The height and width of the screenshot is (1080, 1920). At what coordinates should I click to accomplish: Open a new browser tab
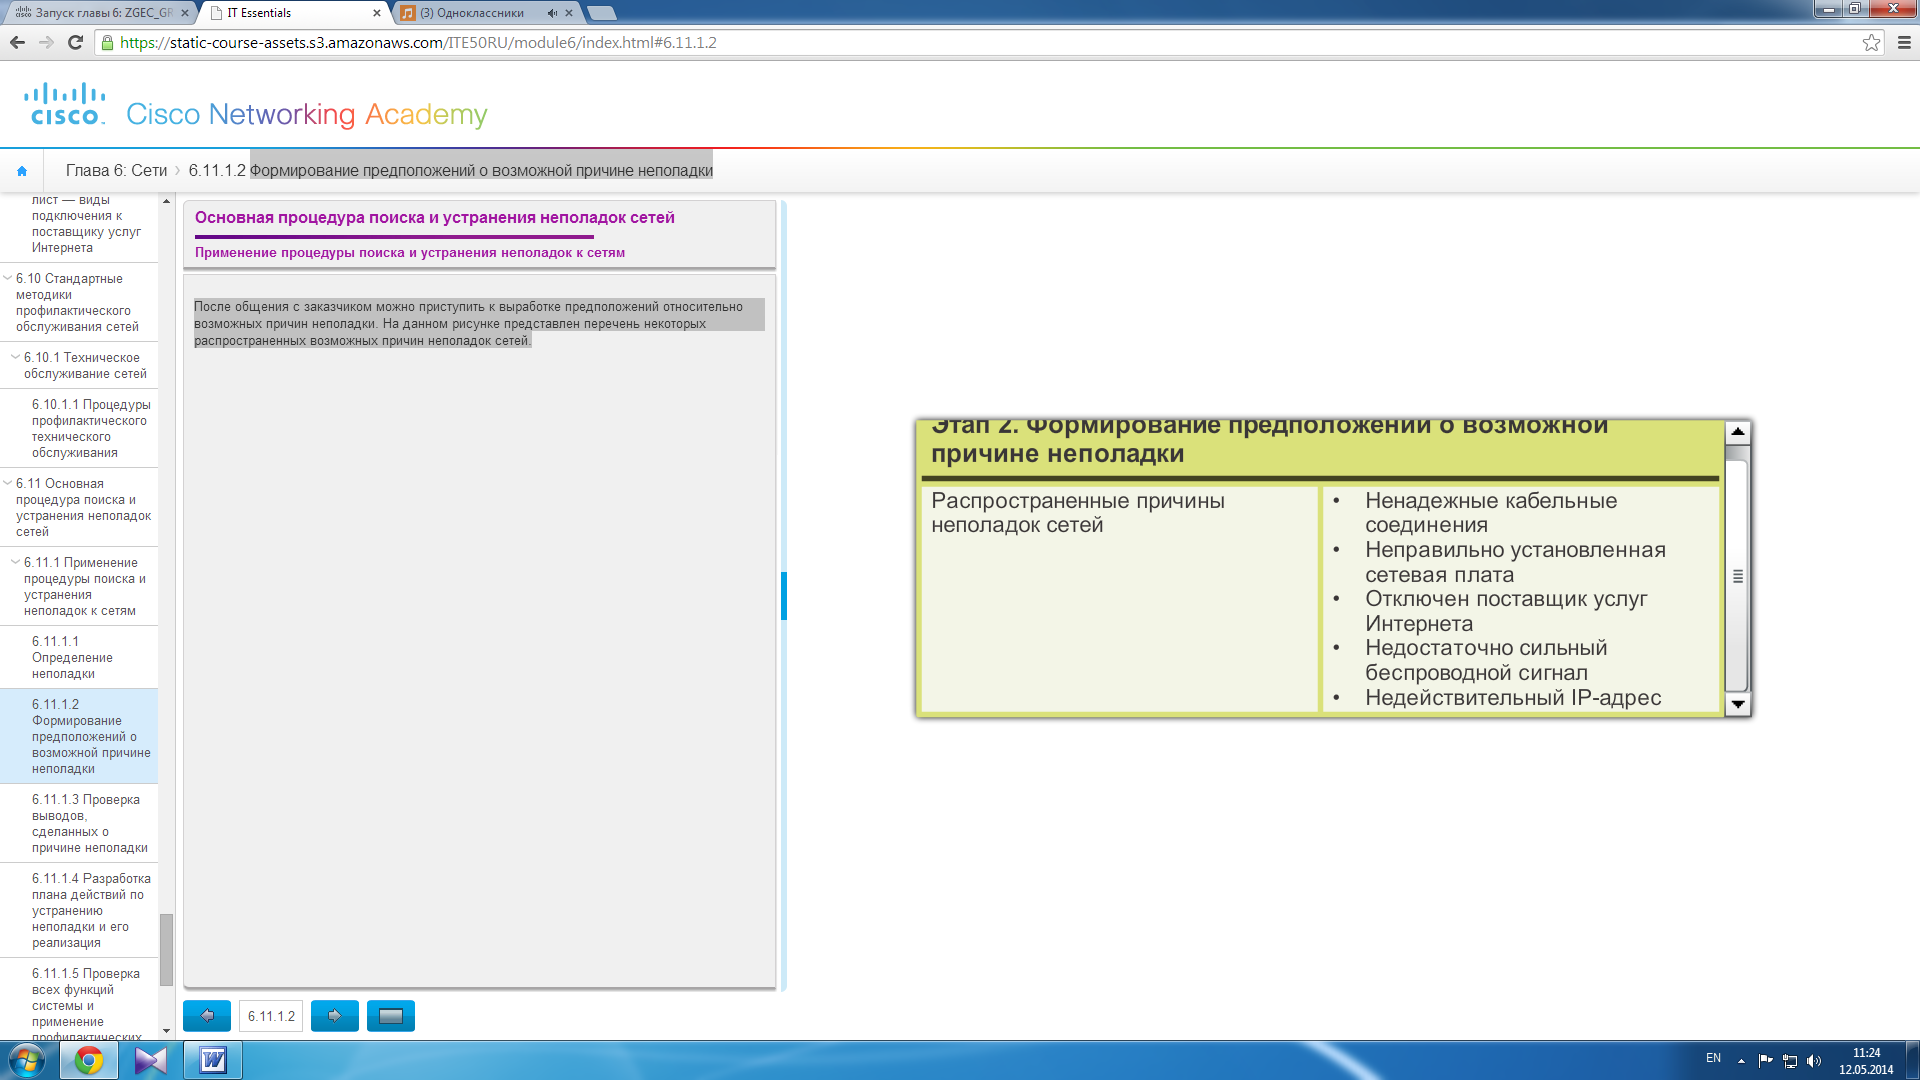pyautogui.click(x=602, y=13)
